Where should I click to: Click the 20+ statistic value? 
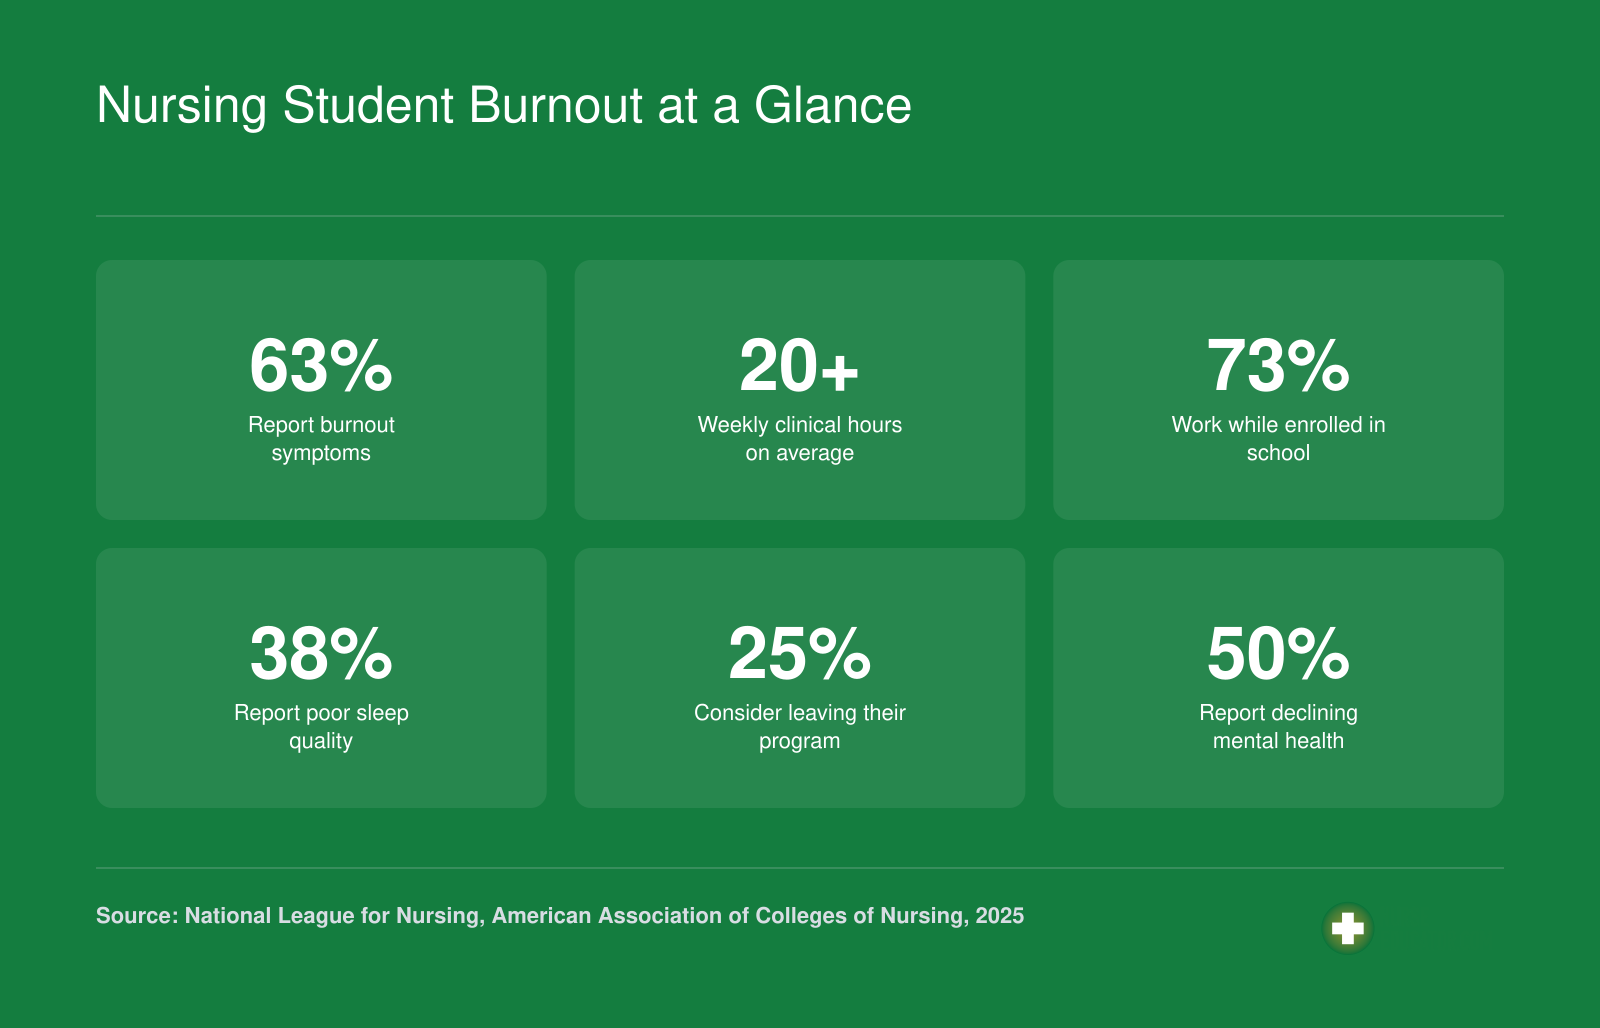click(799, 366)
